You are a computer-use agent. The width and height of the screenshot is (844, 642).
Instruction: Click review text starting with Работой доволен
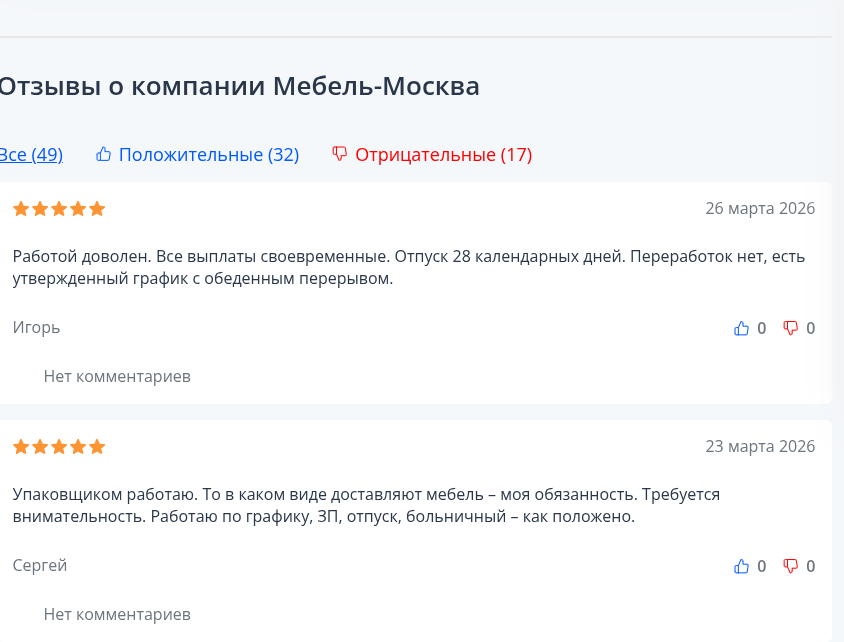[408, 267]
